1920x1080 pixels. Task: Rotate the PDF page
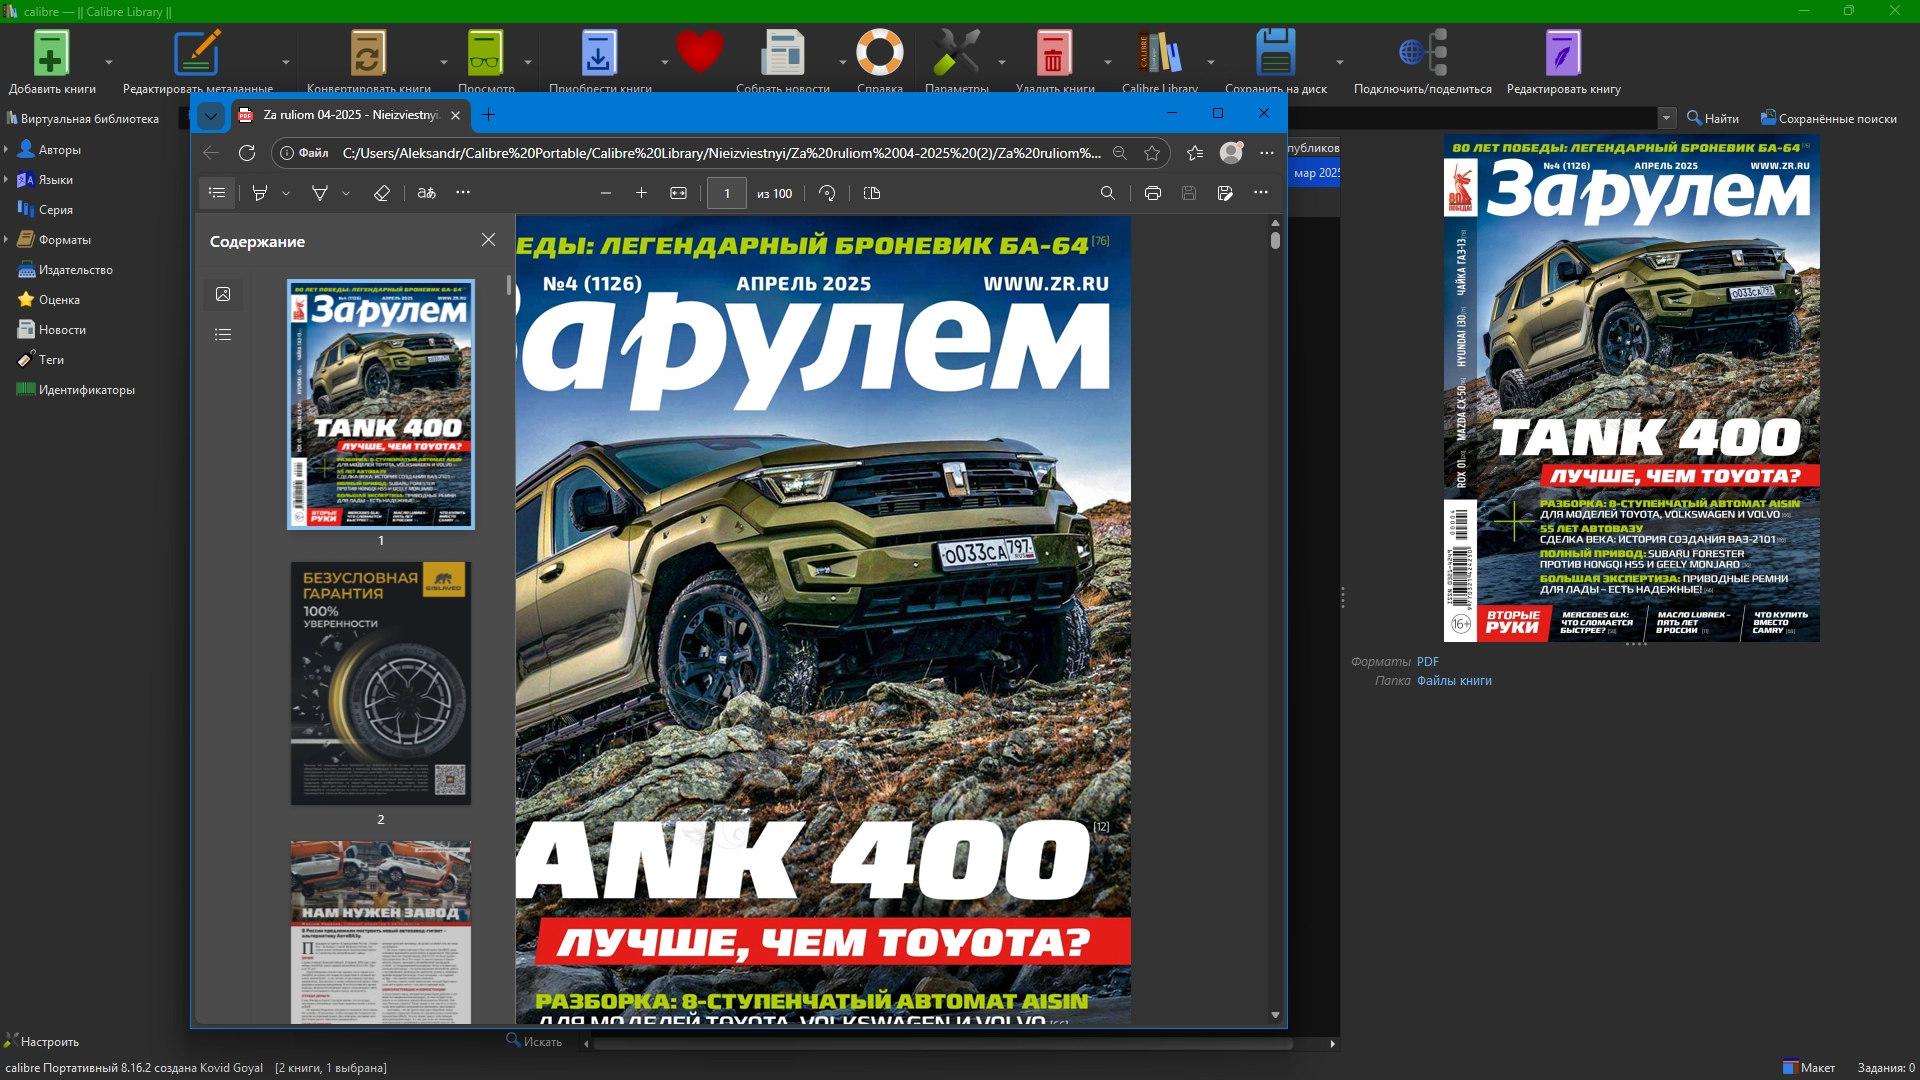[x=827, y=193]
